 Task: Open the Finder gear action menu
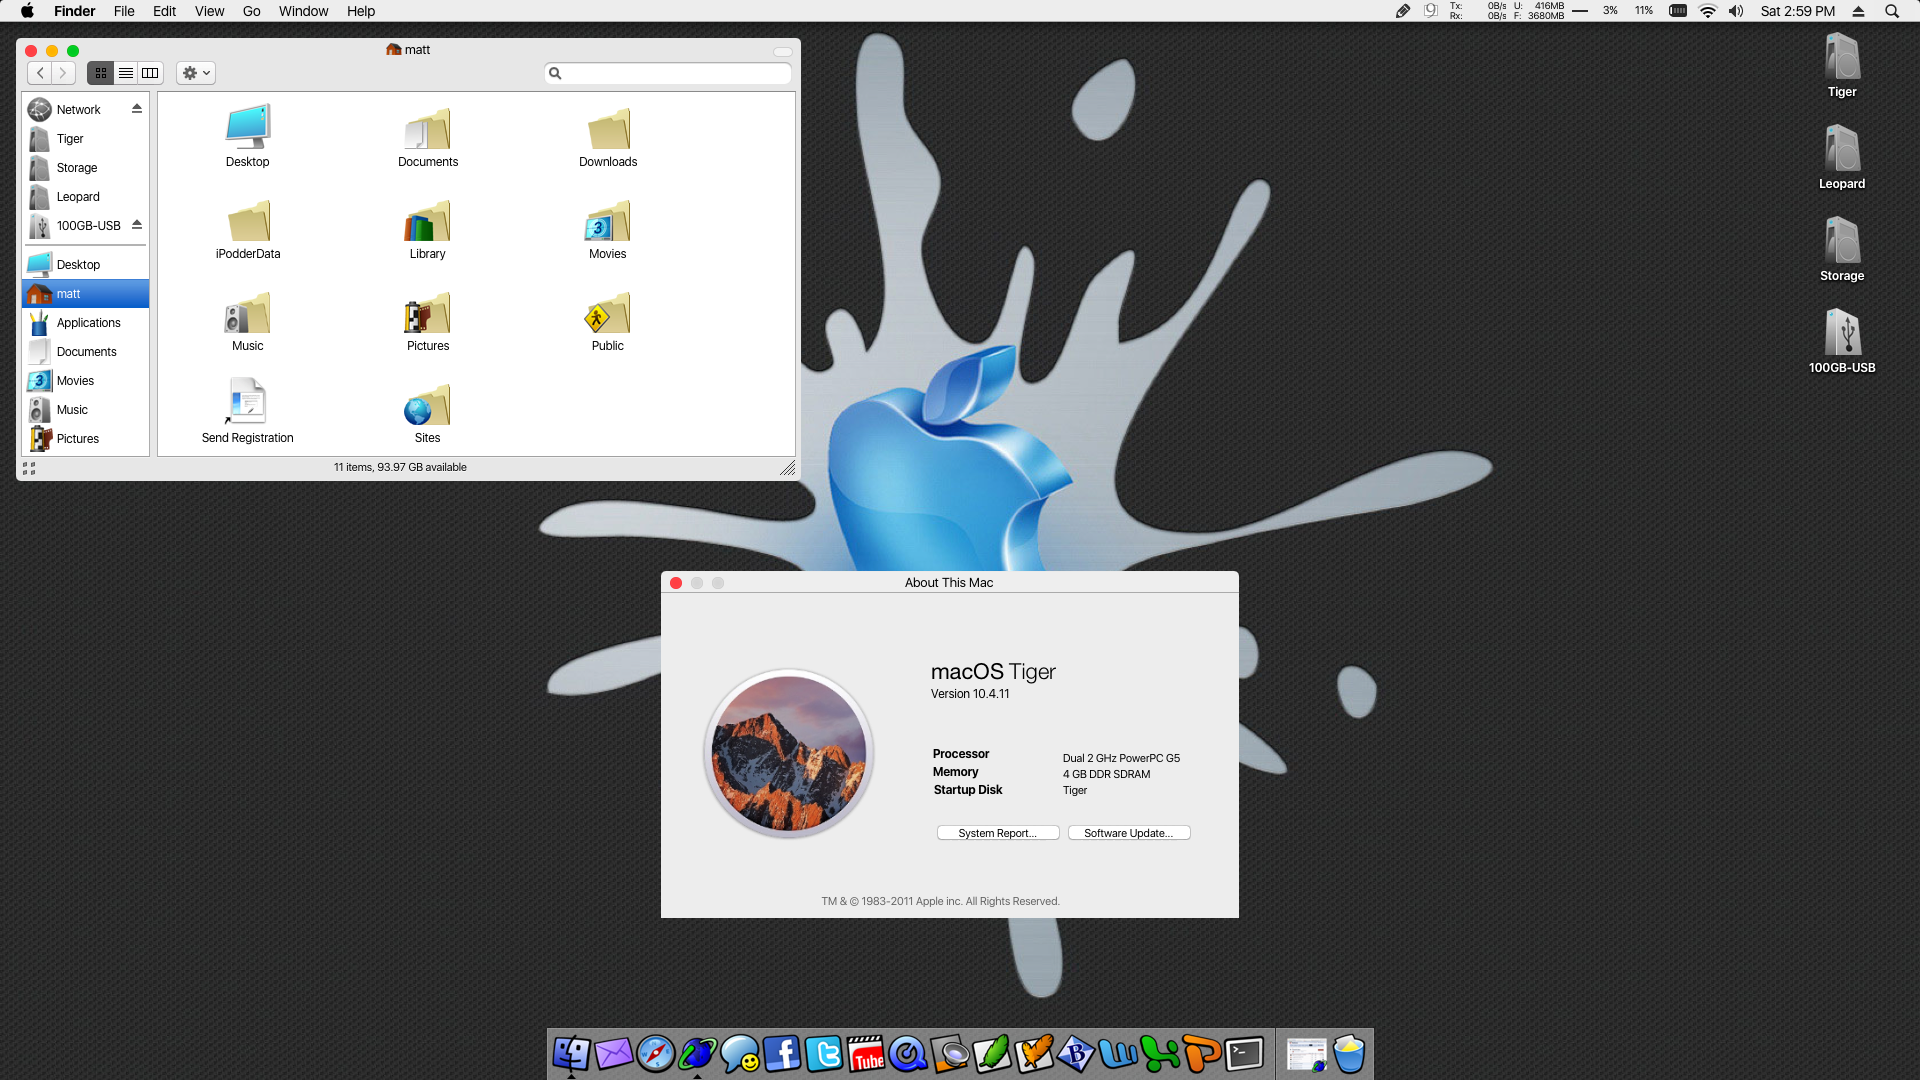coord(196,73)
